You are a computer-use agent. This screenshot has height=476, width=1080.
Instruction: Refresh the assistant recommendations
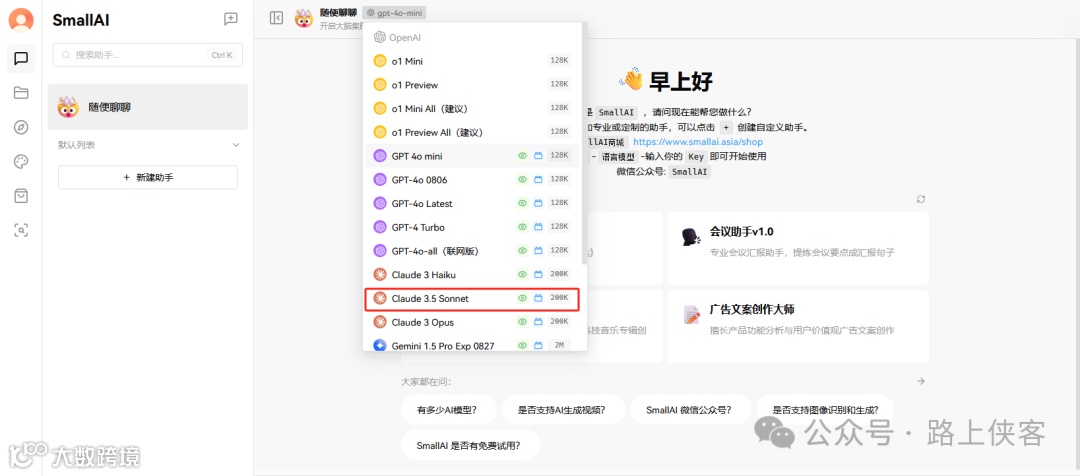click(x=921, y=199)
